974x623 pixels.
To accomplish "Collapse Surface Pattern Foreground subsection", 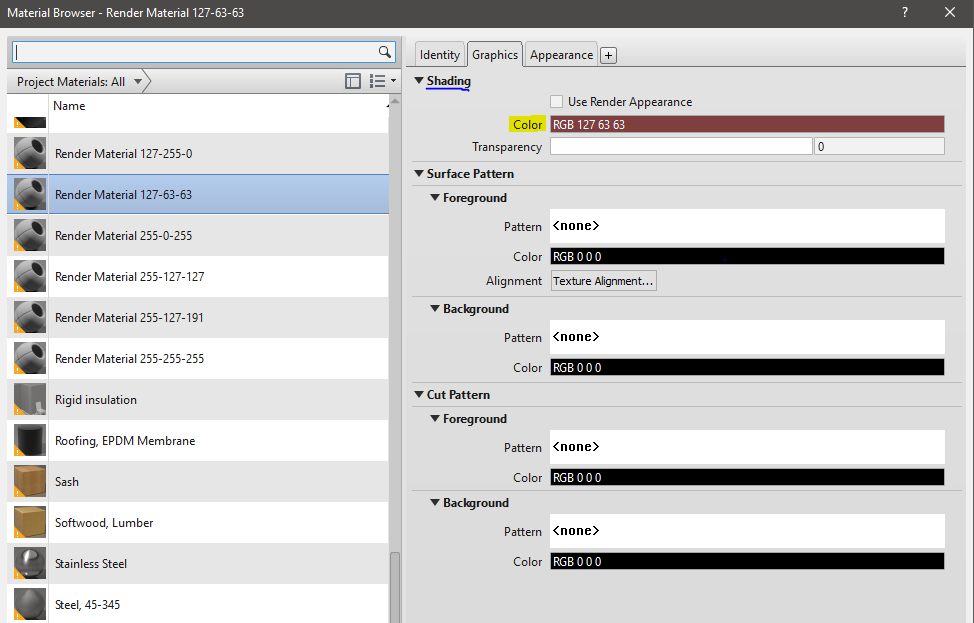I will 435,198.
